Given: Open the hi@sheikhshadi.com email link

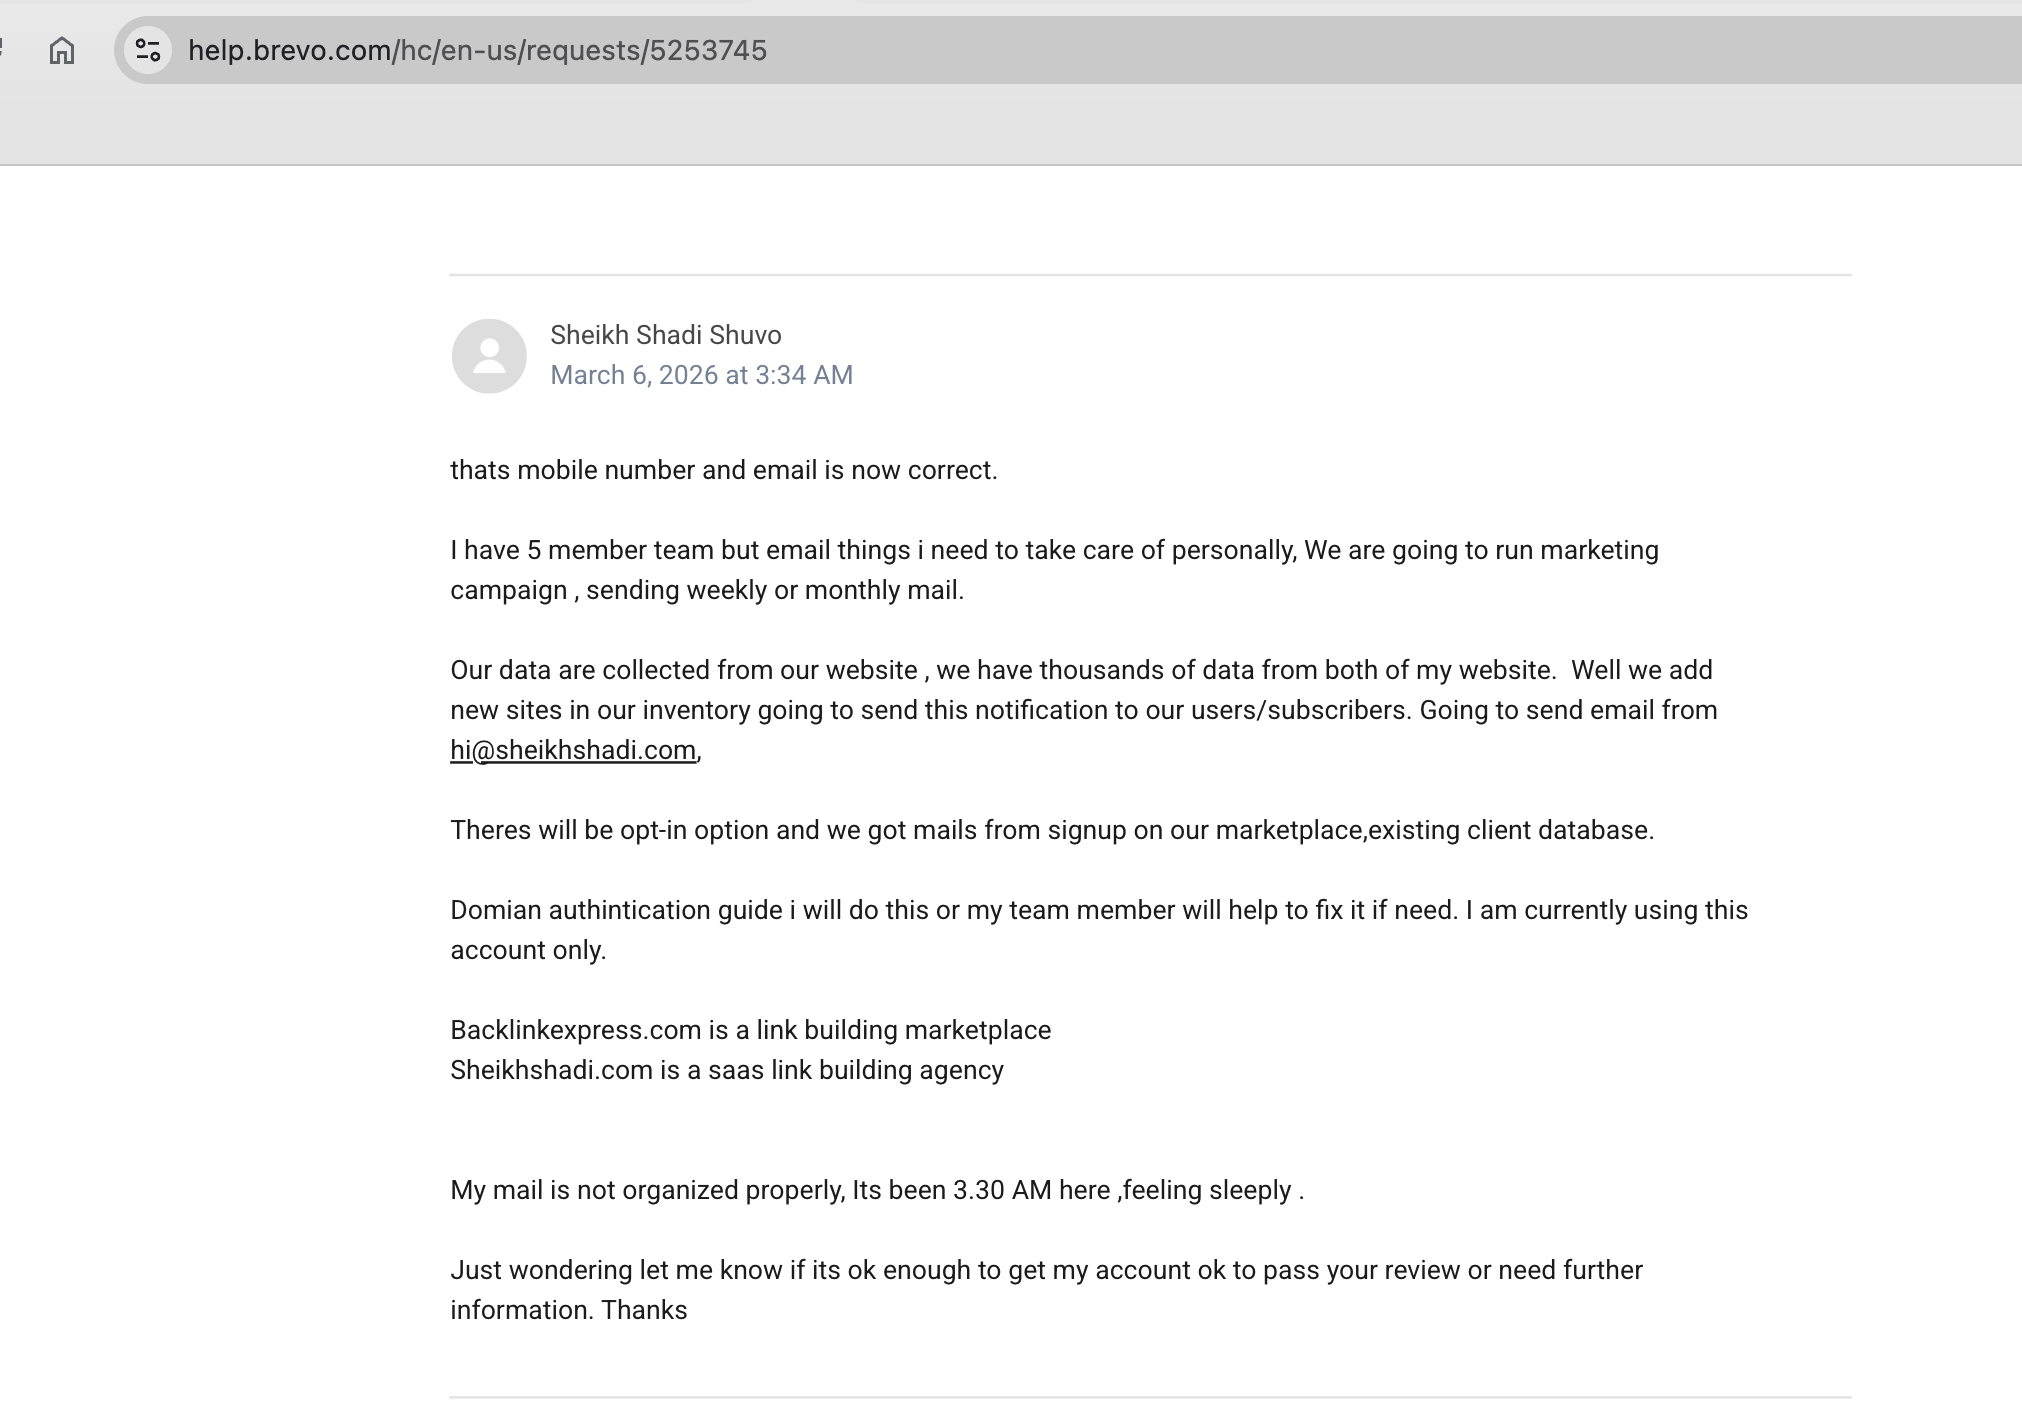Looking at the screenshot, I should click(573, 750).
